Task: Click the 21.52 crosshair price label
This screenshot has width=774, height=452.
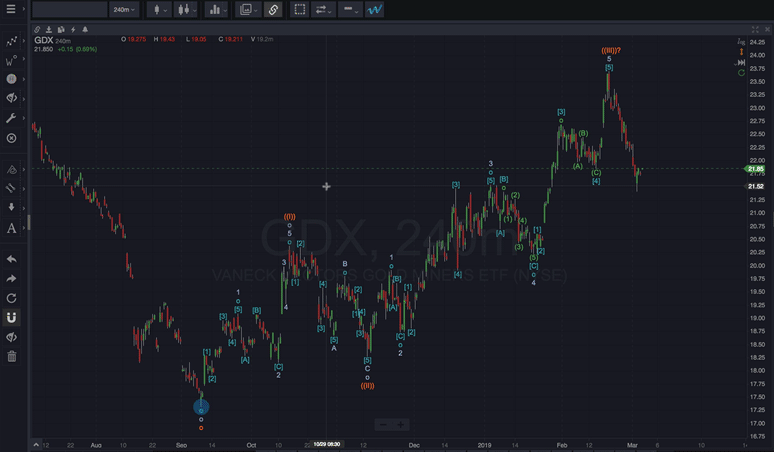Action: [756, 187]
